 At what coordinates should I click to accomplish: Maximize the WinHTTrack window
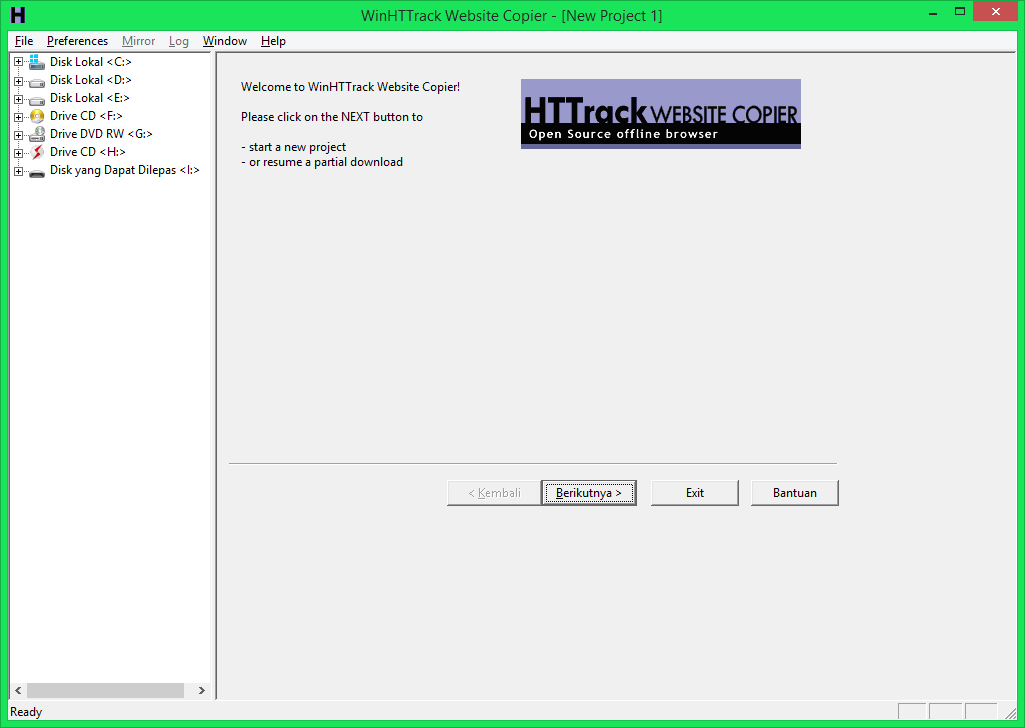pyautogui.click(x=960, y=11)
